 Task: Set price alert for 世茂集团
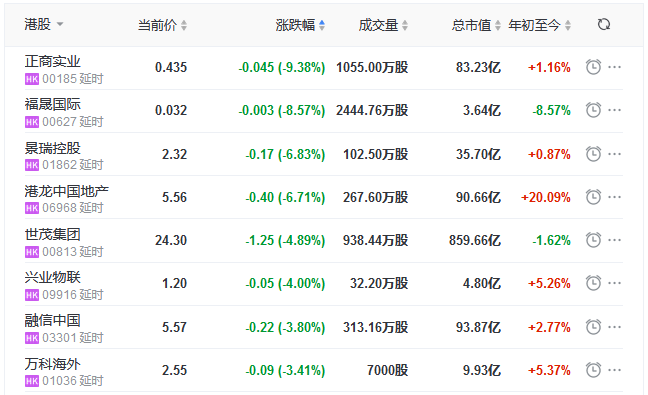click(593, 240)
